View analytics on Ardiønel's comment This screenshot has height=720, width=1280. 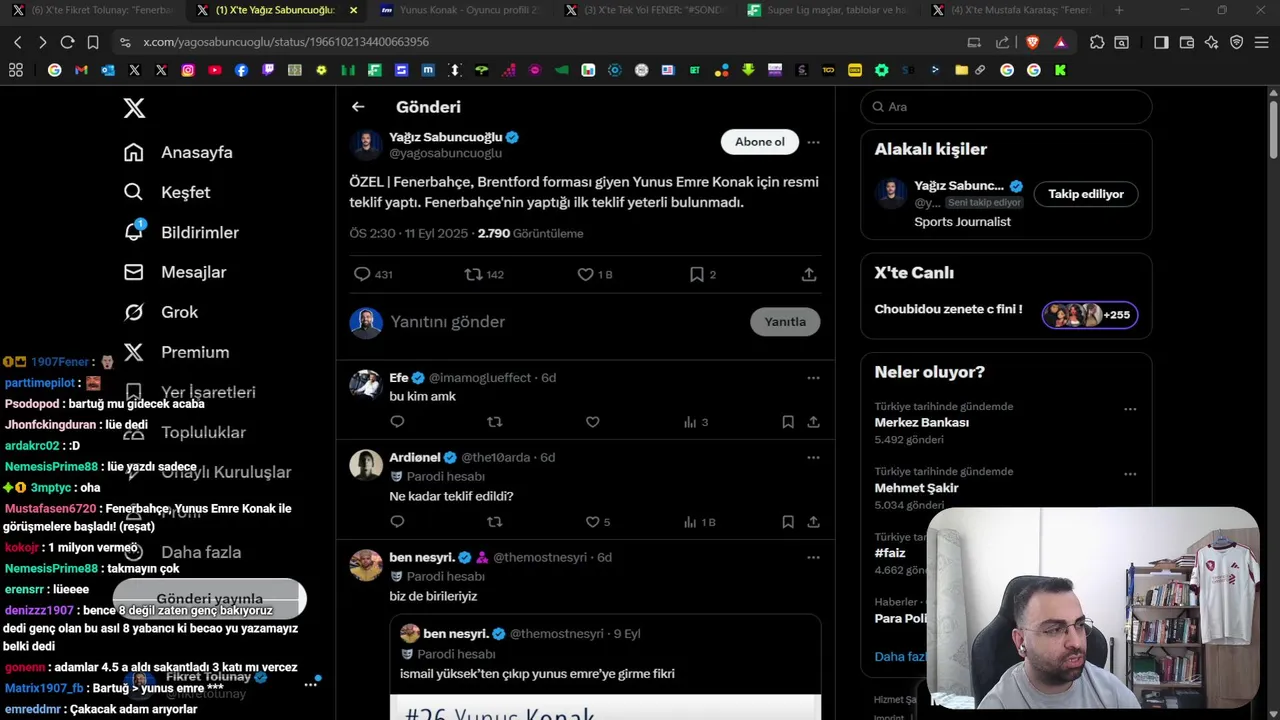(x=699, y=522)
